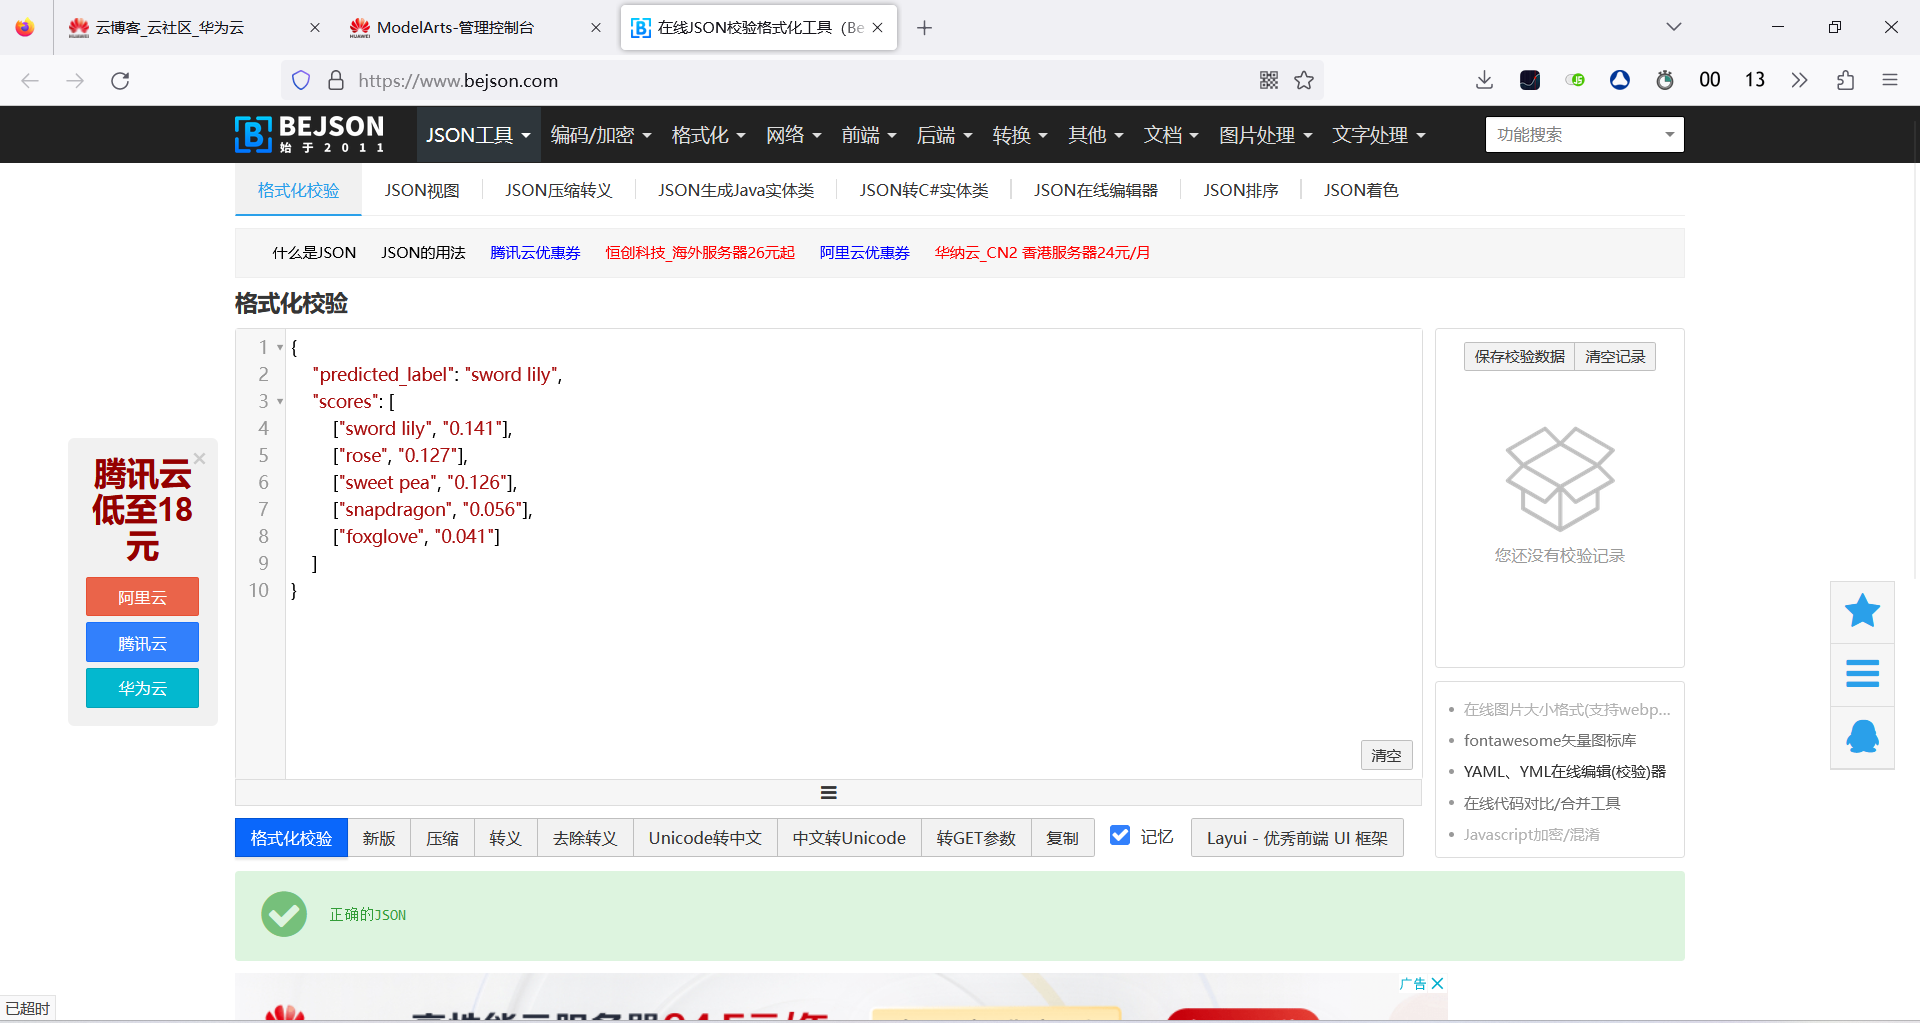1920x1023 pixels.
Task: Bookmark the page via the star icon
Action: (x=1304, y=80)
